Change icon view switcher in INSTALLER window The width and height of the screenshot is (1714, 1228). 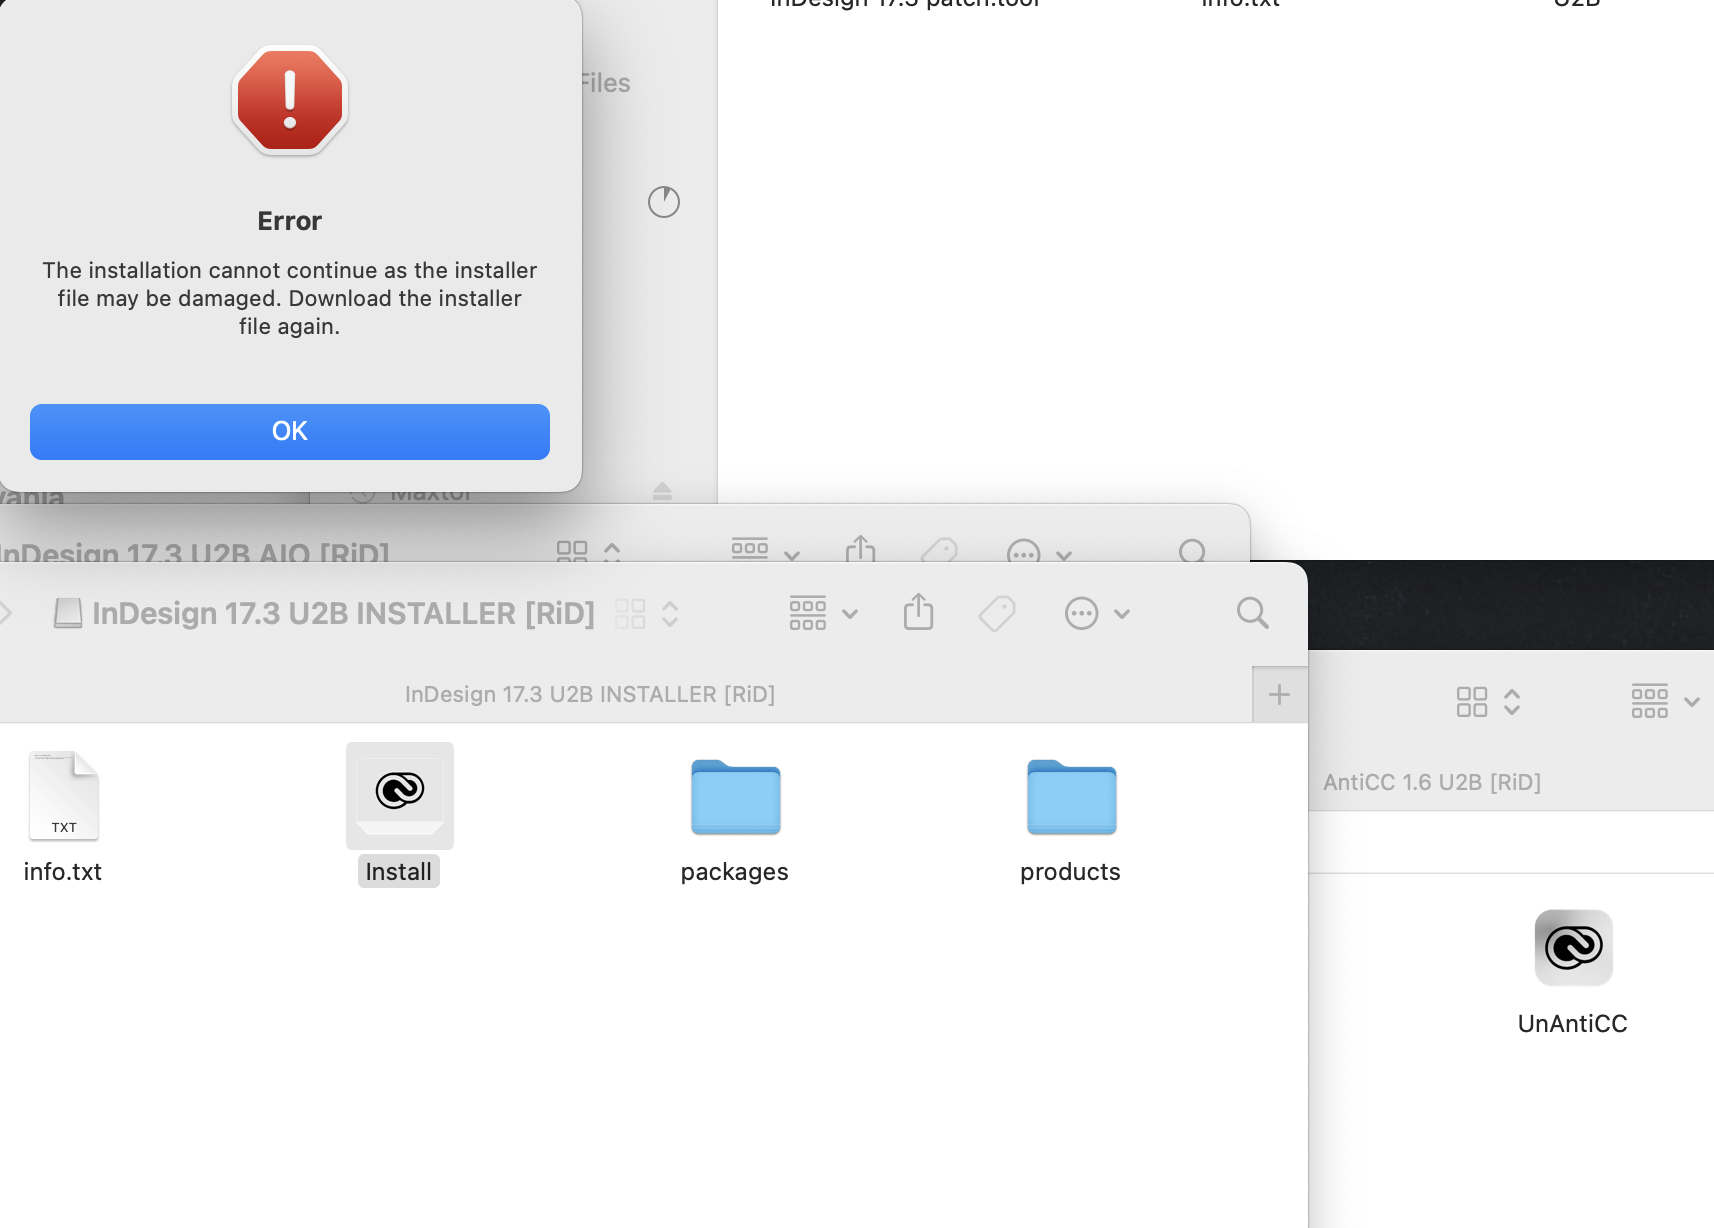pos(647,613)
